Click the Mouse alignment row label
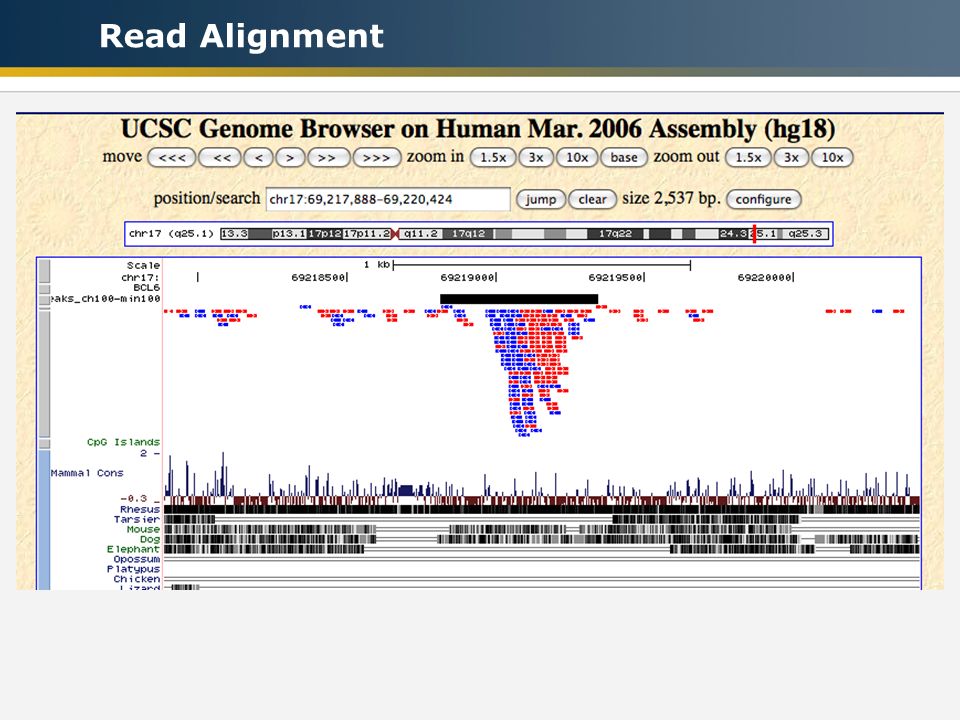960x720 pixels. [x=143, y=529]
